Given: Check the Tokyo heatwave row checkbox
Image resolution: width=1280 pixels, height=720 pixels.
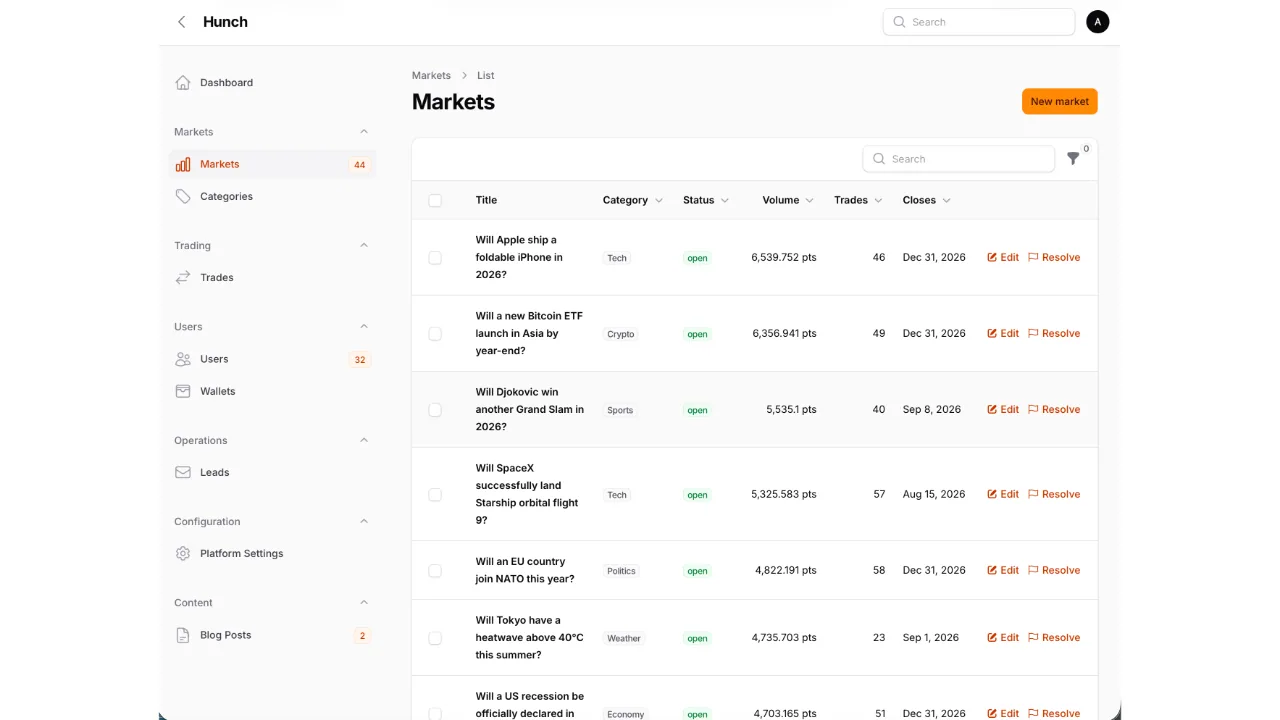Looking at the screenshot, I should click(435, 638).
